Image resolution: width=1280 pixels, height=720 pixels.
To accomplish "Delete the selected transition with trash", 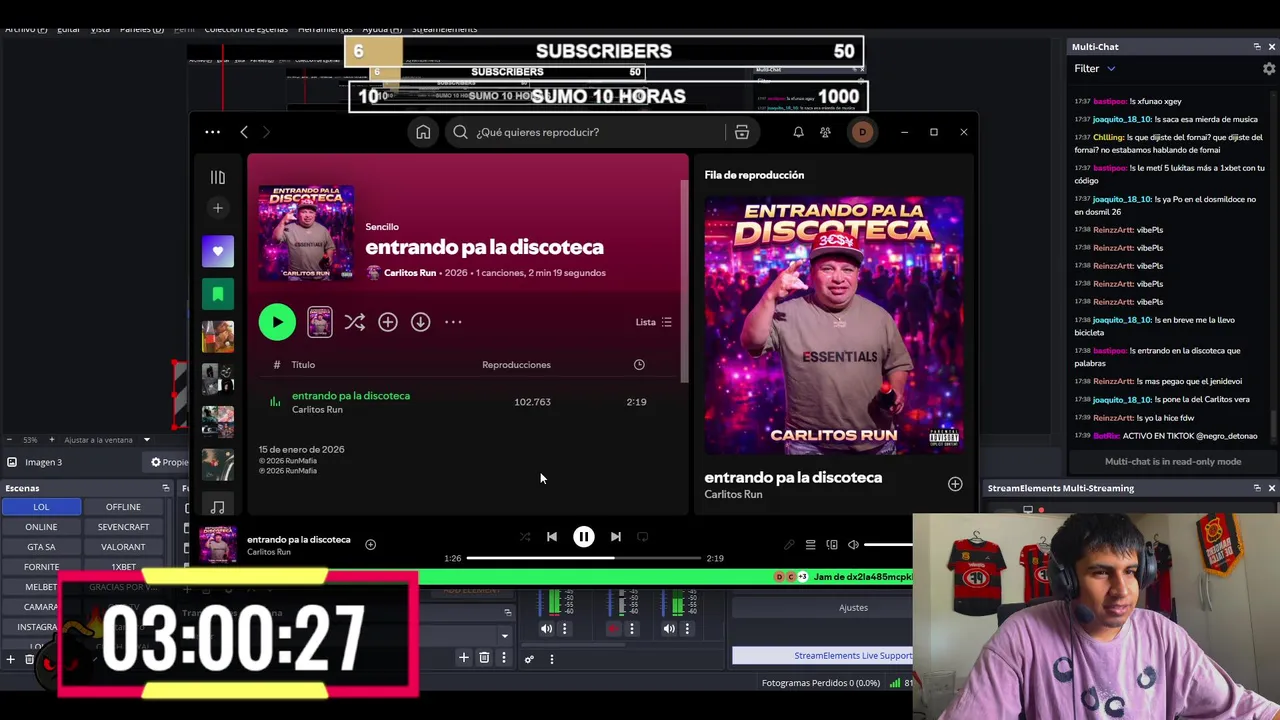I will [484, 658].
